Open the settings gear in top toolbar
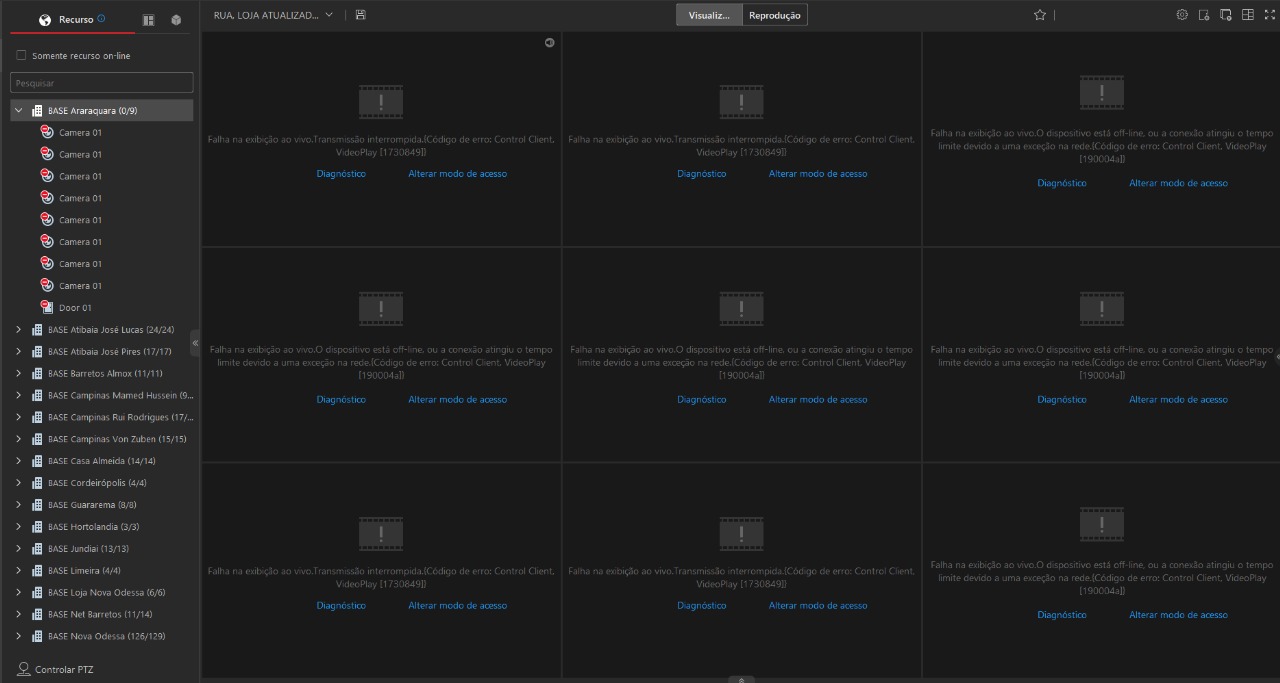Viewport: 1280px width, 683px height. [x=1182, y=15]
